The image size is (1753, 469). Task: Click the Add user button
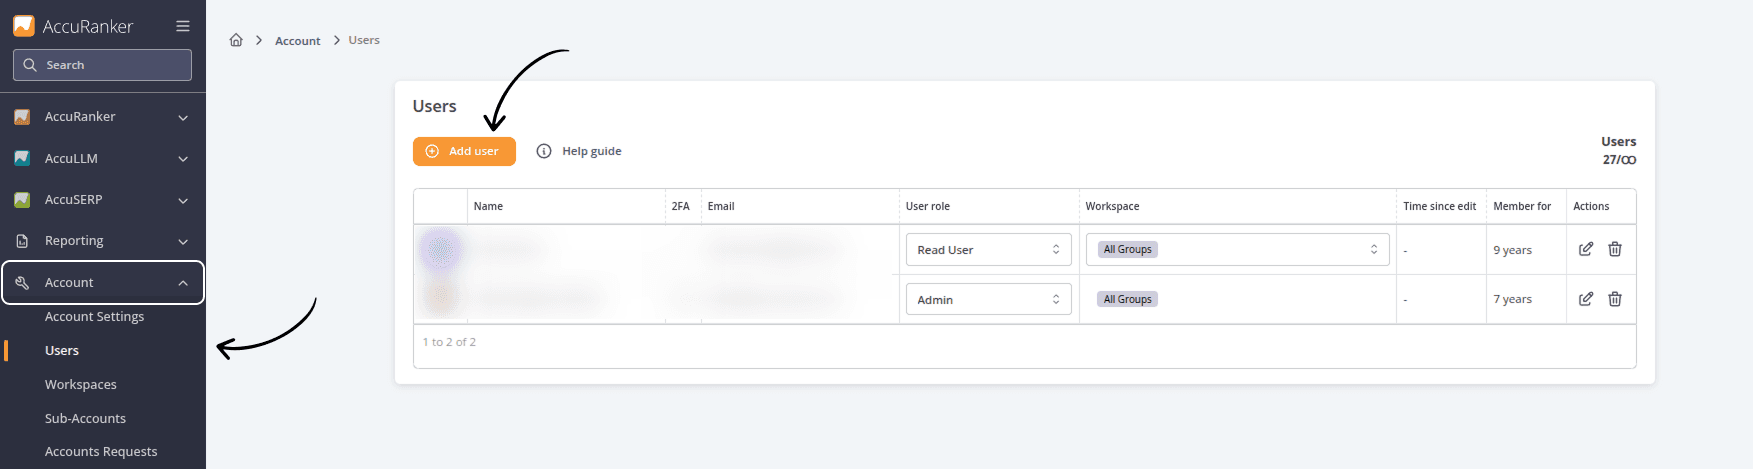point(464,151)
